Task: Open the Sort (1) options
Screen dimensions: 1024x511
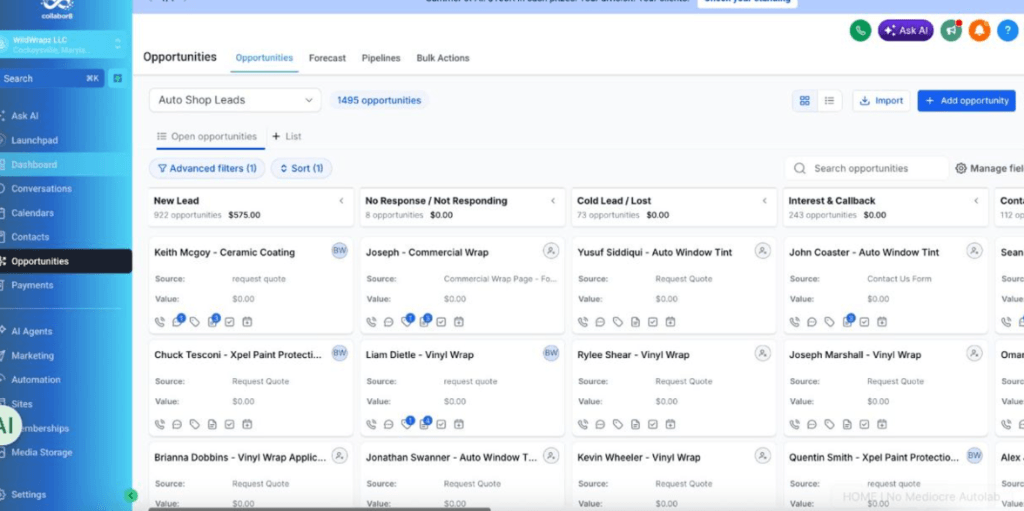Action: coord(302,169)
